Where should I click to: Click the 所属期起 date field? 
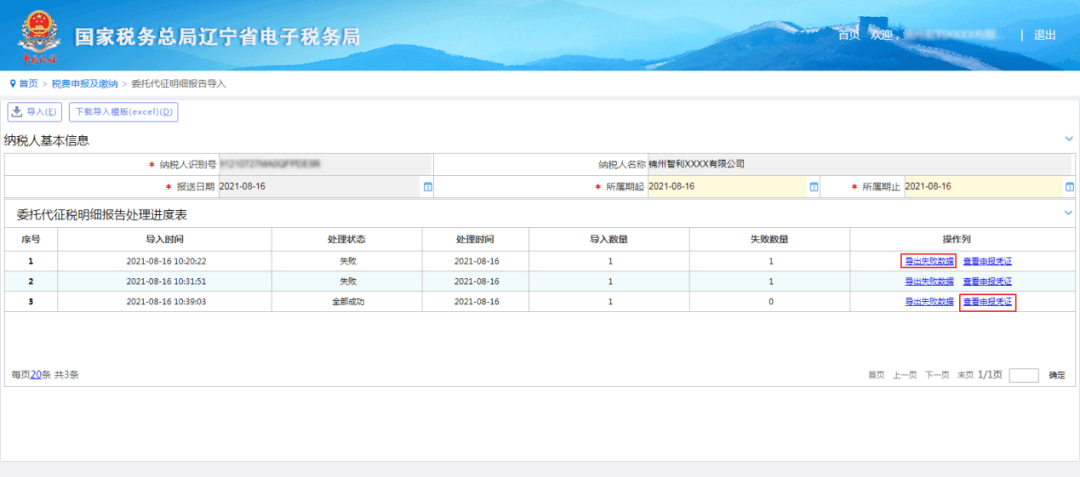[x=727, y=187]
